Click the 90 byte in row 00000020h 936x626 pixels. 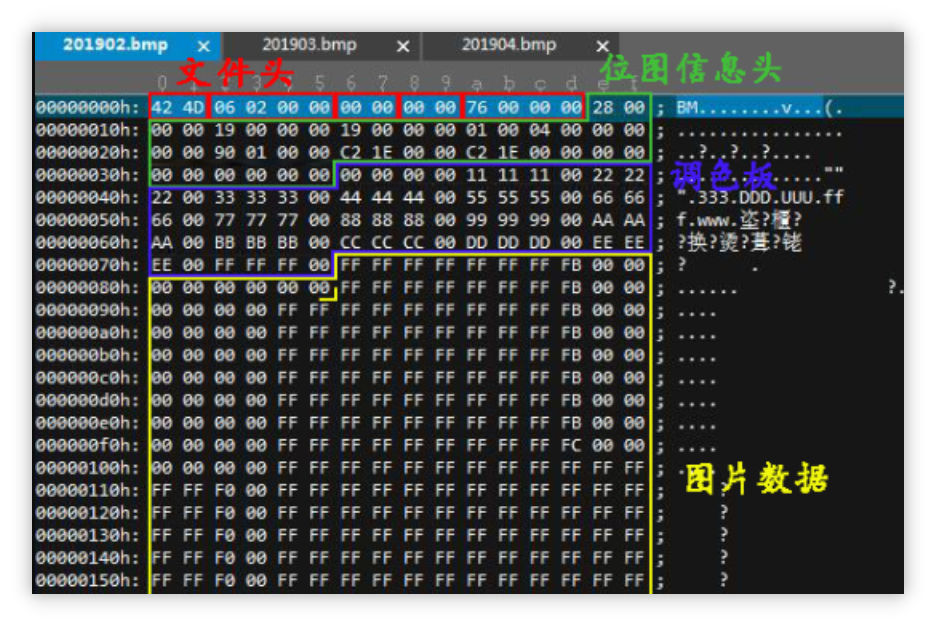tap(225, 152)
